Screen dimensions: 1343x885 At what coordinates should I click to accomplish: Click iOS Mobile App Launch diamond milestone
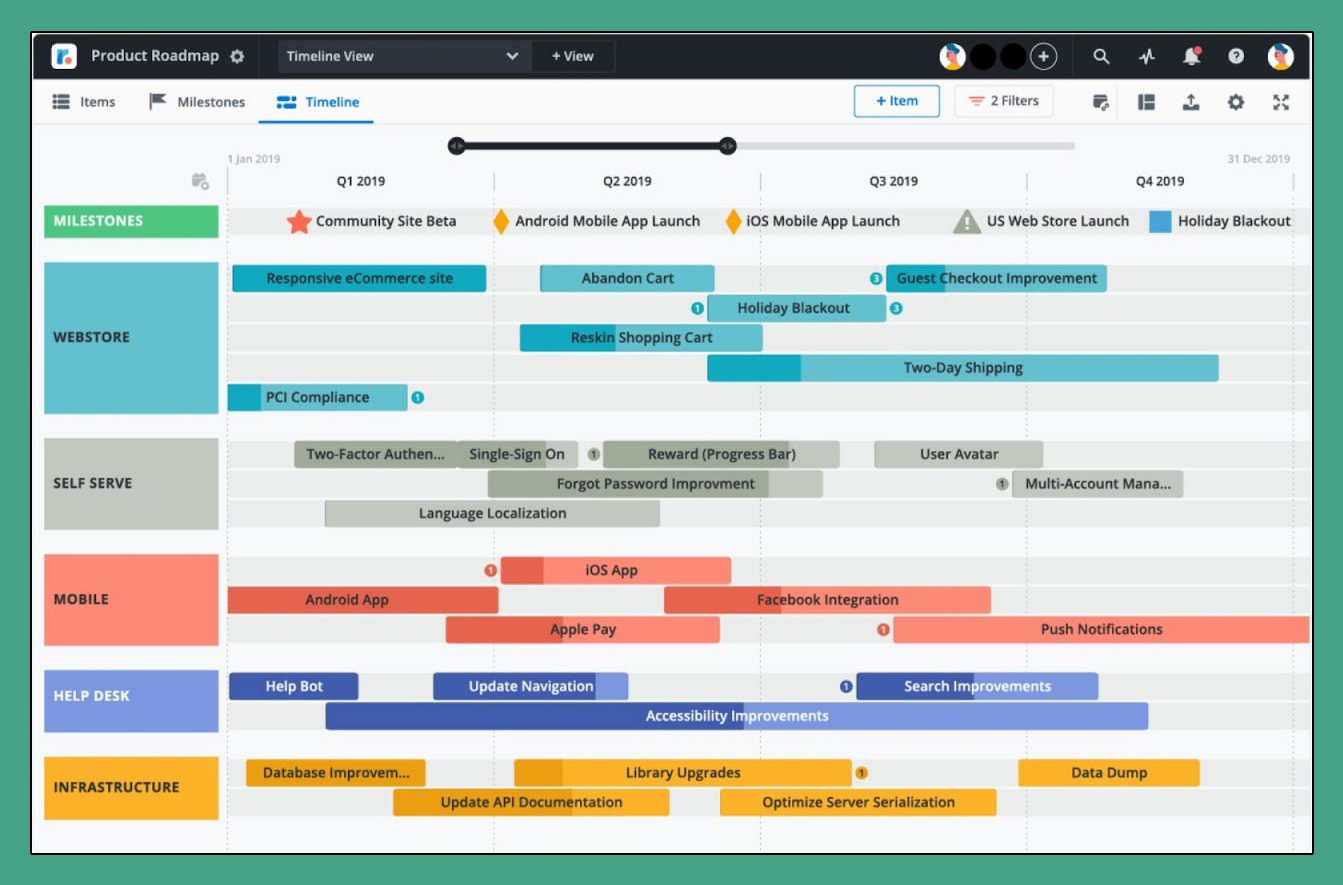(x=733, y=221)
